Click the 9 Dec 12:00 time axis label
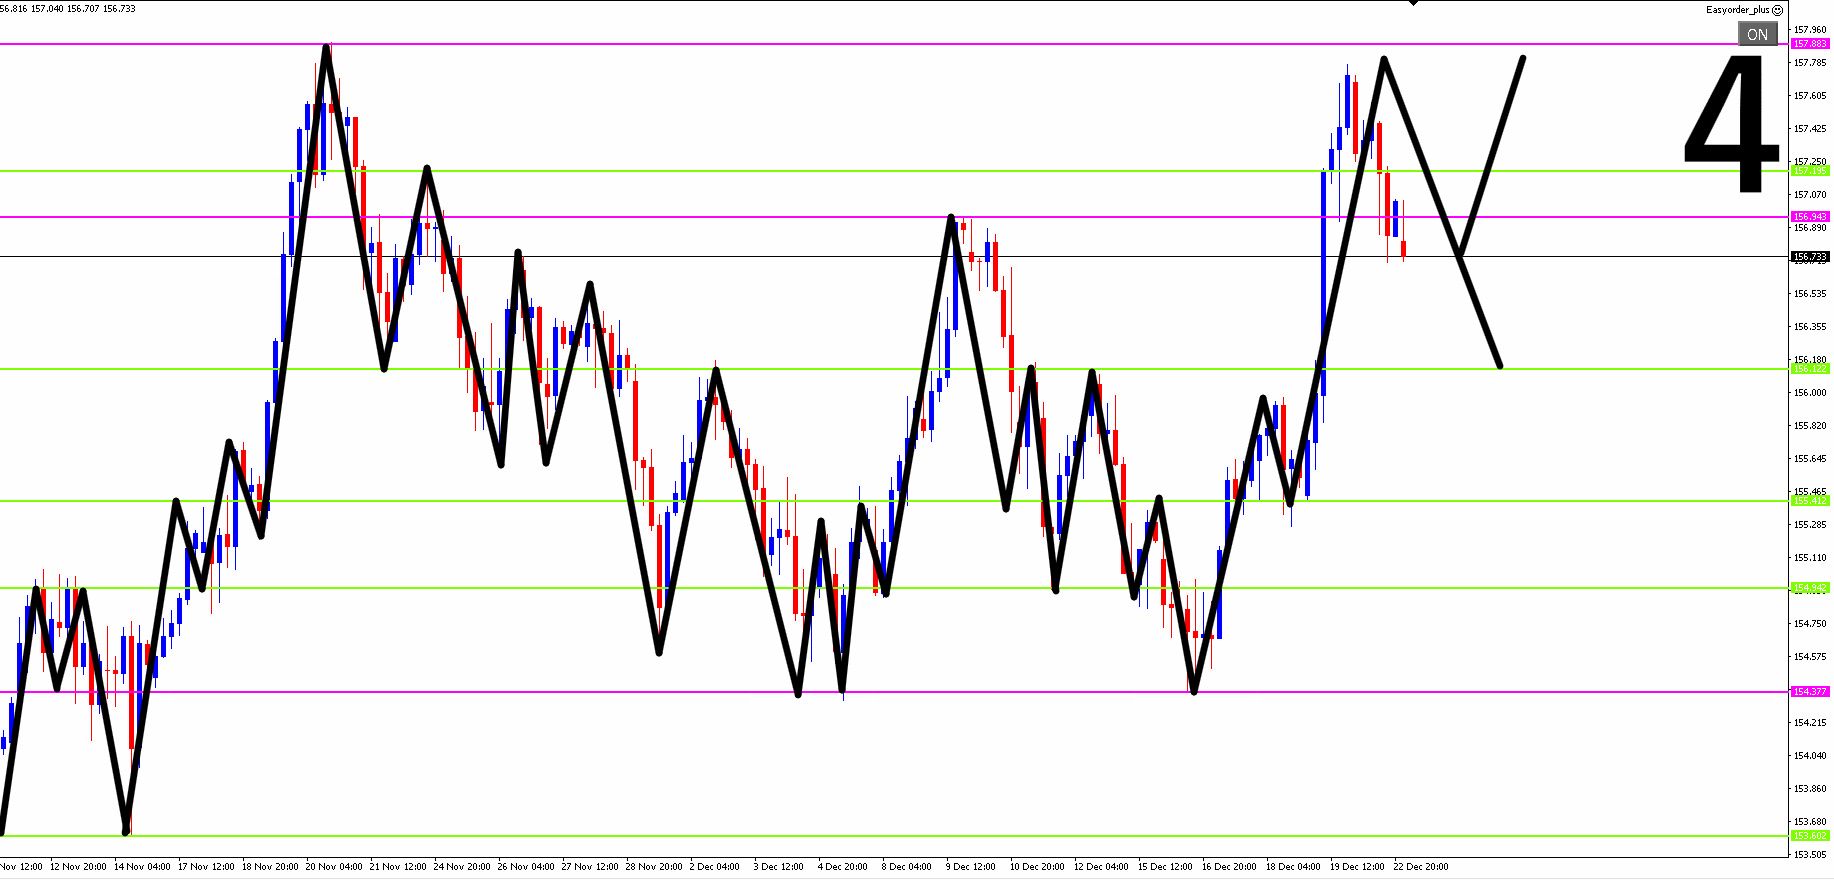 970,867
